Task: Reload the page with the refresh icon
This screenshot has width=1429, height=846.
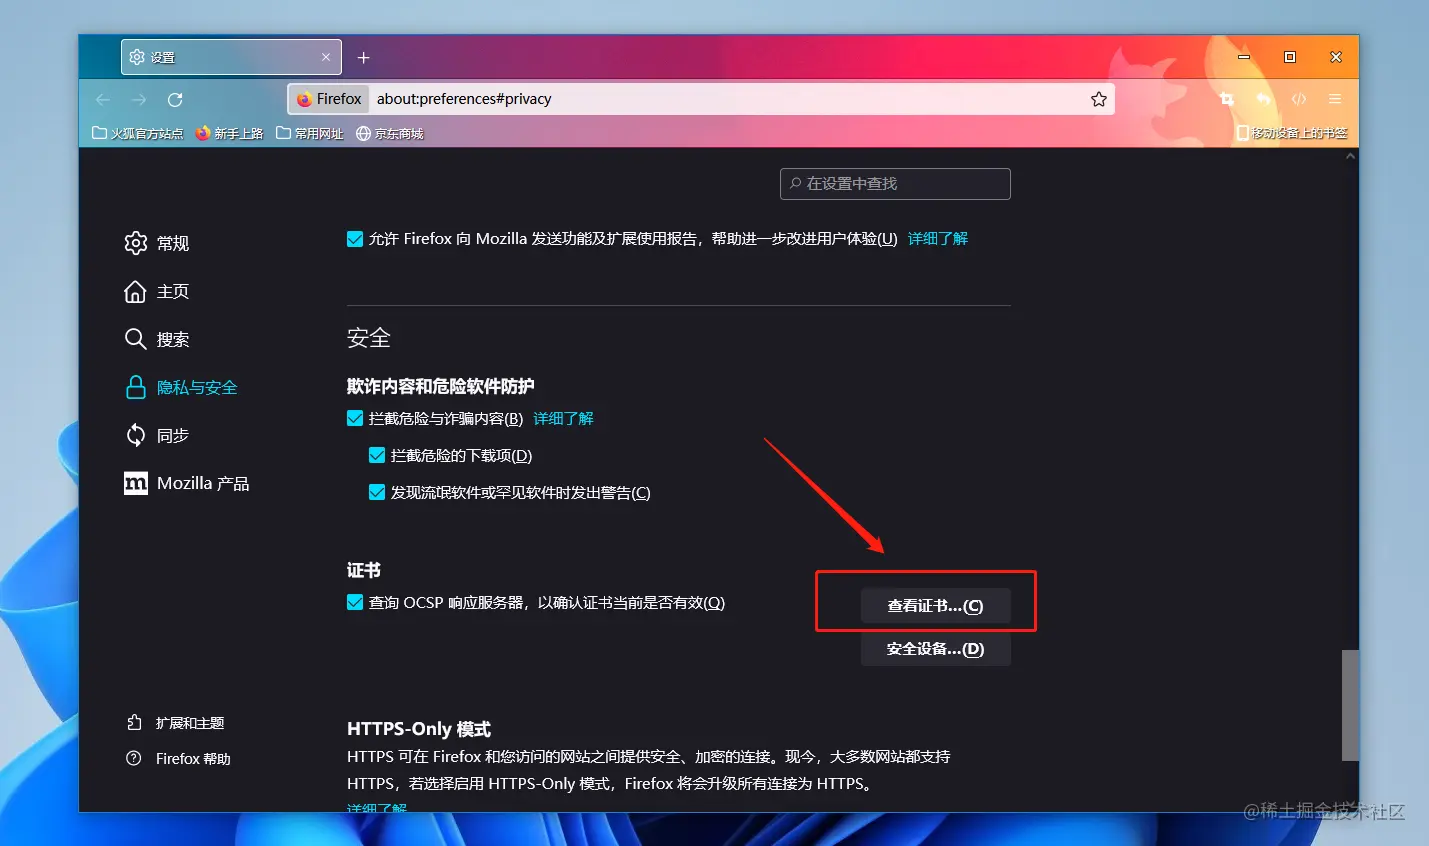Action: coord(175,100)
